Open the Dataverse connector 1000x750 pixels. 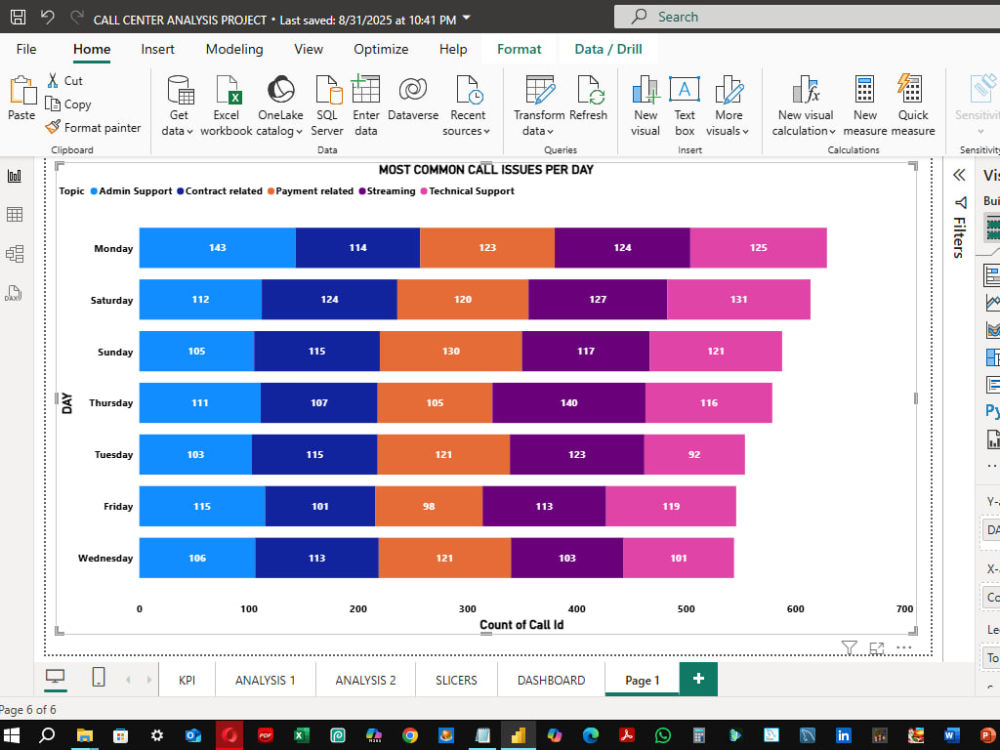pos(413,98)
